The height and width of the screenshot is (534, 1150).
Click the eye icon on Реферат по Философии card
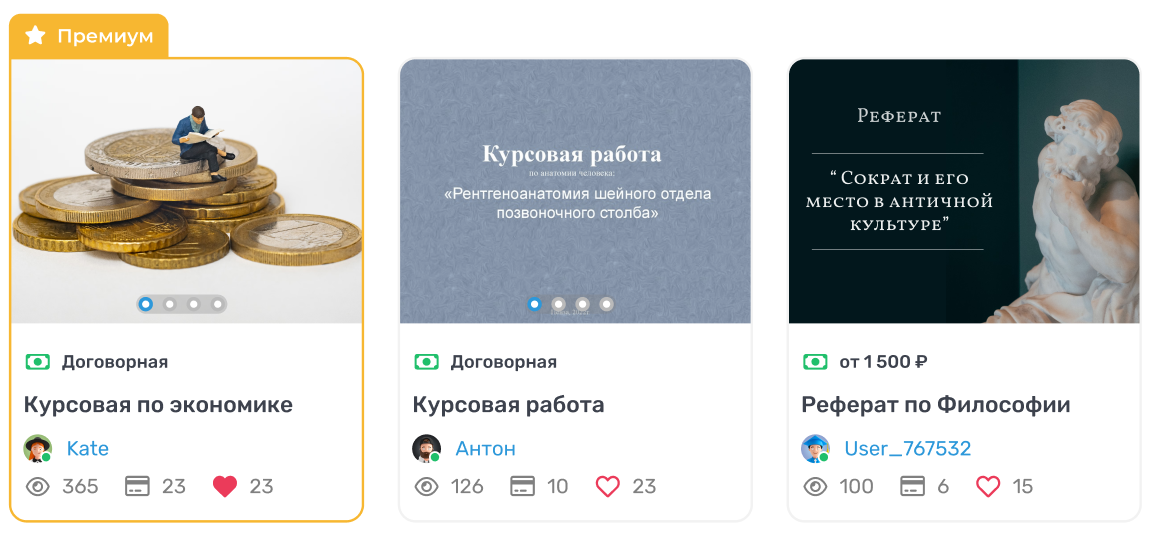(x=816, y=487)
